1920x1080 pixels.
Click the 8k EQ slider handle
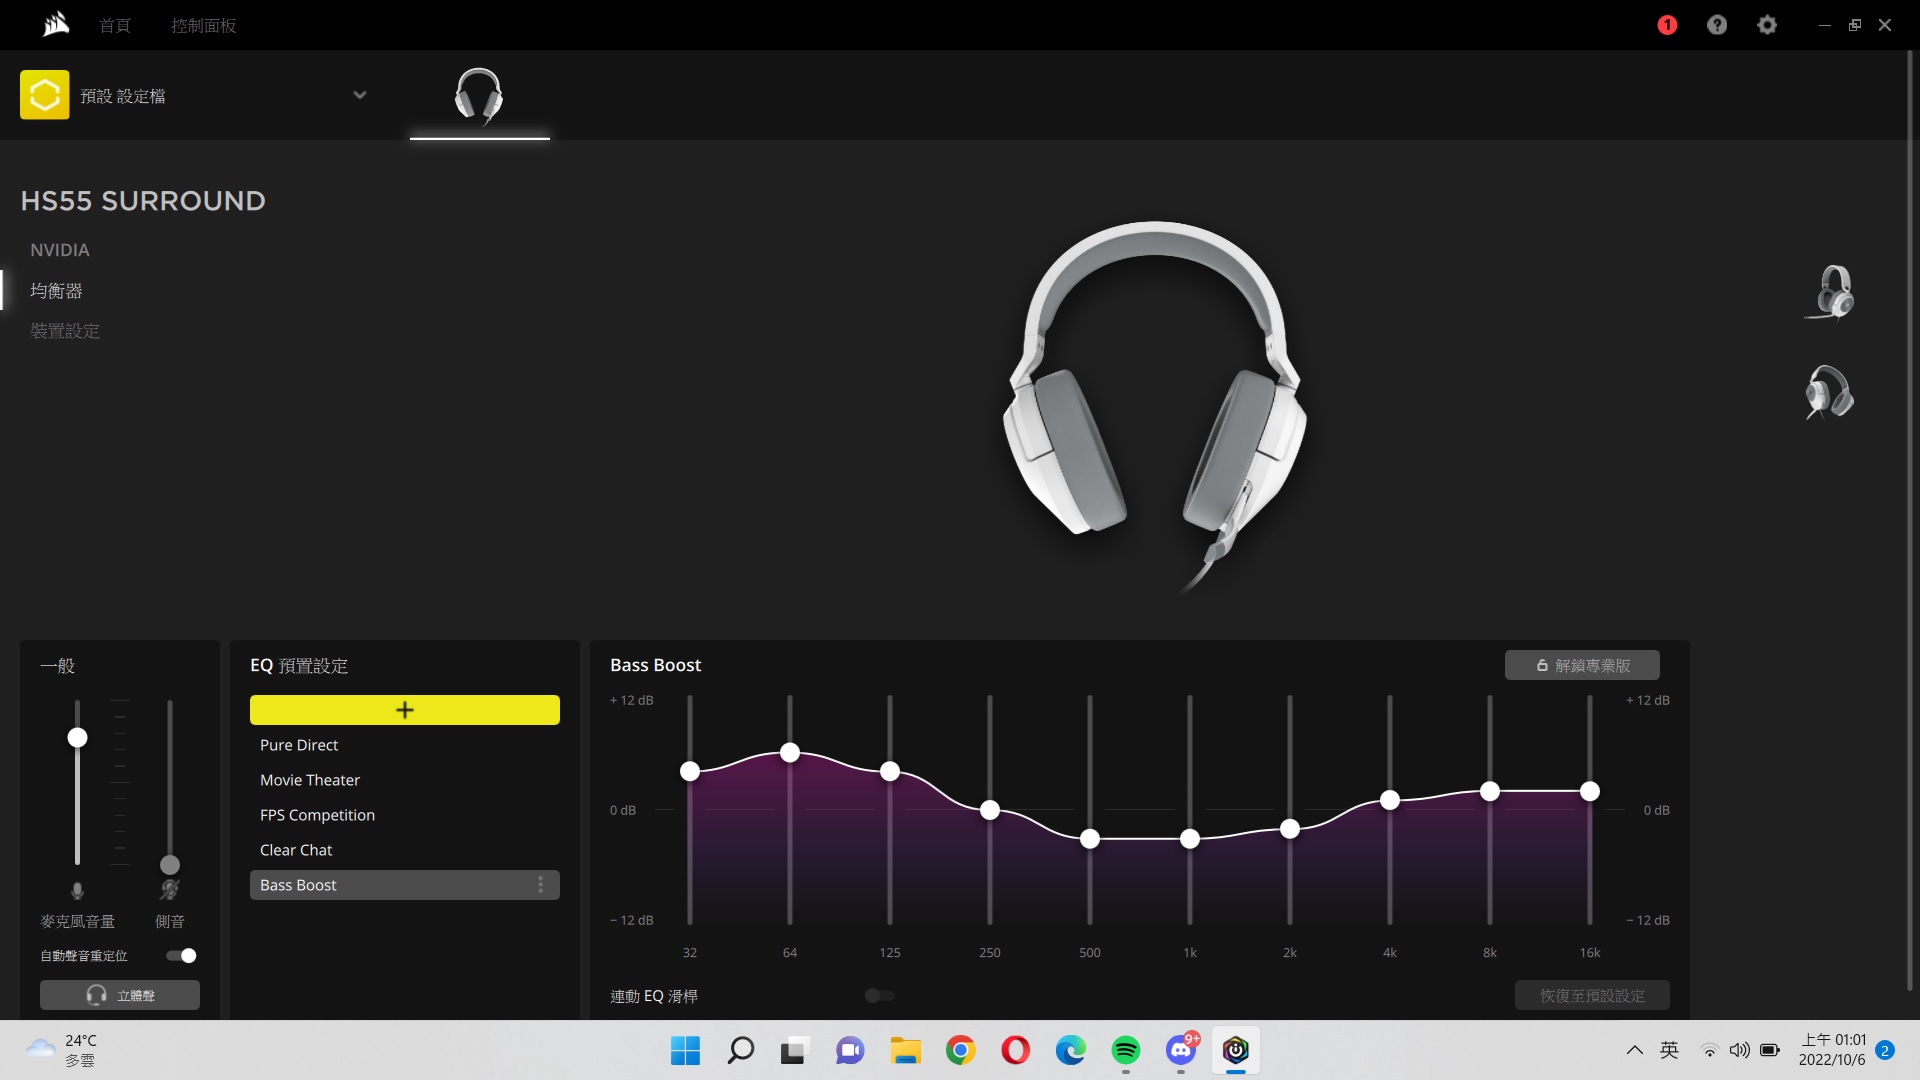(1490, 791)
